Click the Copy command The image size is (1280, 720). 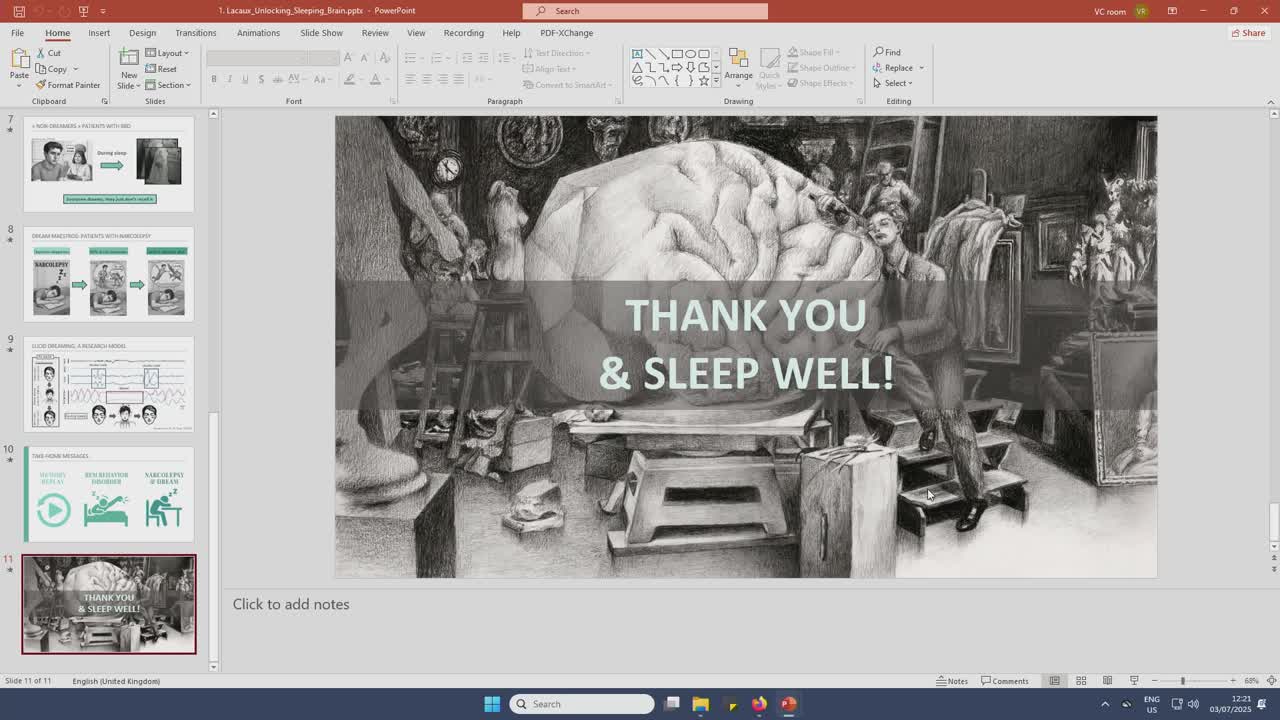(51, 69)
